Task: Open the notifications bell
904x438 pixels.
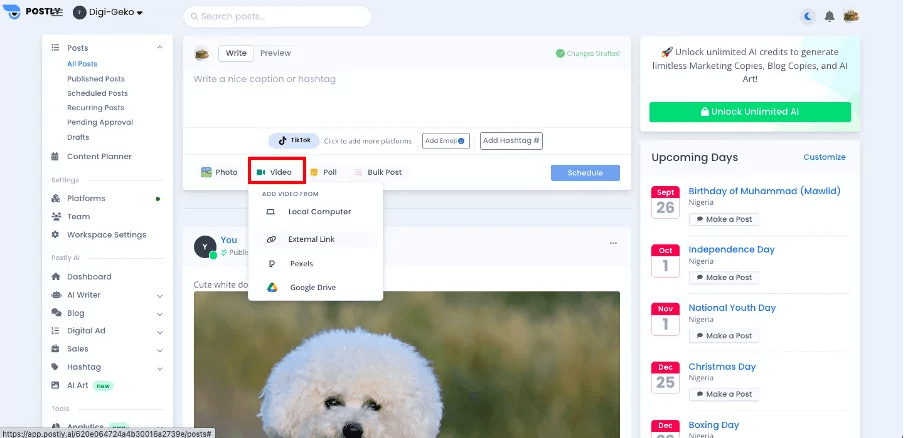Action: 829,17
